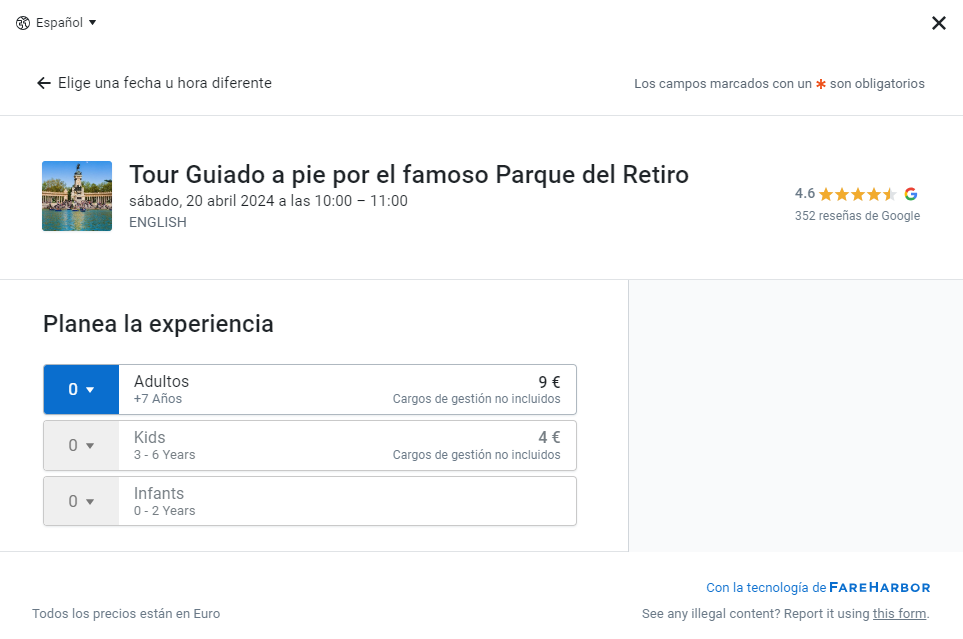Click the 4.6 rating number
The width and height of the screenshot is (963, 639).
click(804, 194)
